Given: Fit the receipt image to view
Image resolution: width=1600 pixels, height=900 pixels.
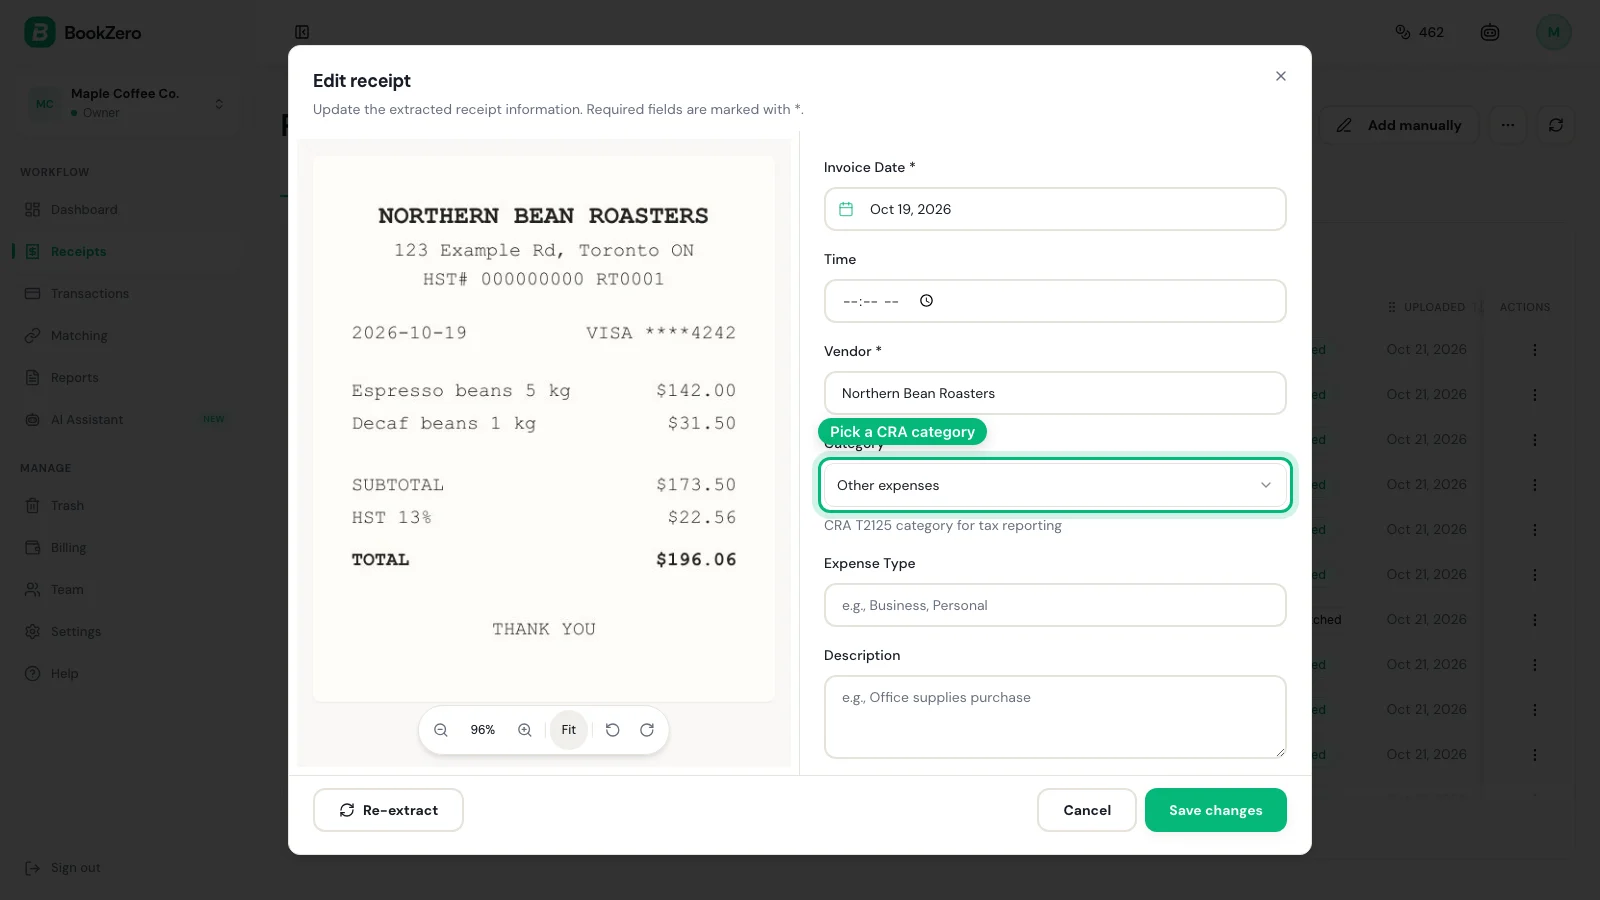Looking at the screenshot, I should [569, 730].
